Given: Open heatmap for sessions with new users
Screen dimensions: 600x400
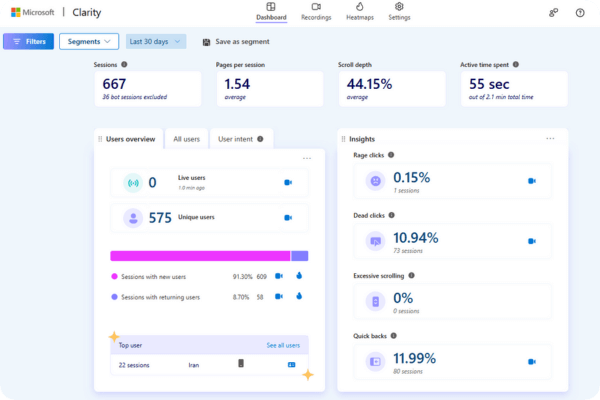Looking at the screenshot, I should click(x=299, y=276).
